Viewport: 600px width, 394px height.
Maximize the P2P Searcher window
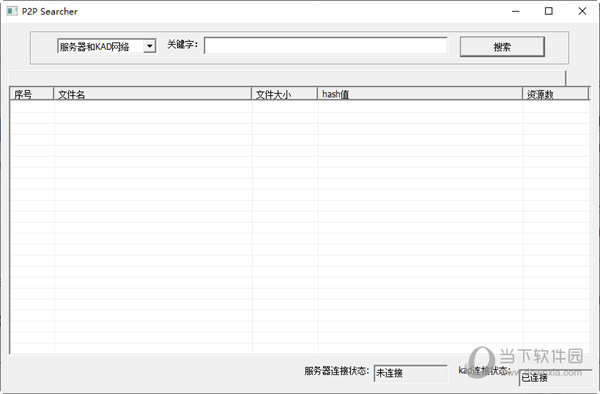pyautogui.click(x=549, y=11)
